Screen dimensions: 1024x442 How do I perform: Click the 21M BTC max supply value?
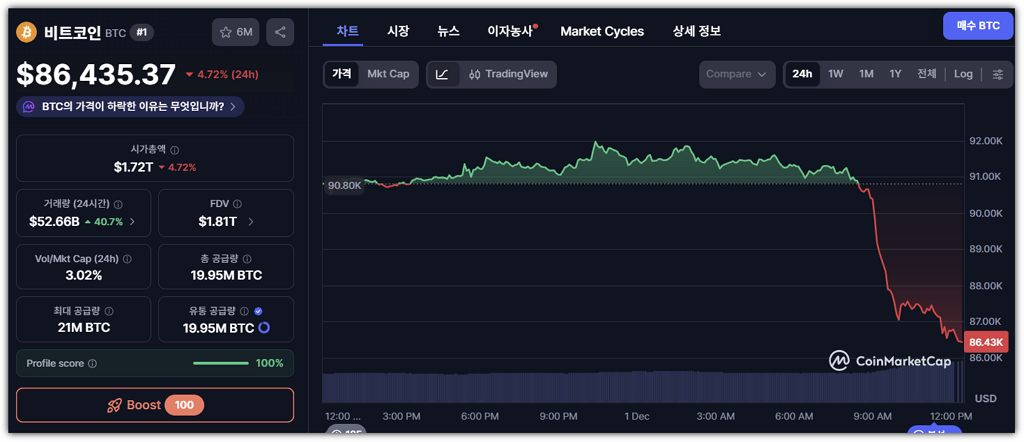tap(84, 328)
